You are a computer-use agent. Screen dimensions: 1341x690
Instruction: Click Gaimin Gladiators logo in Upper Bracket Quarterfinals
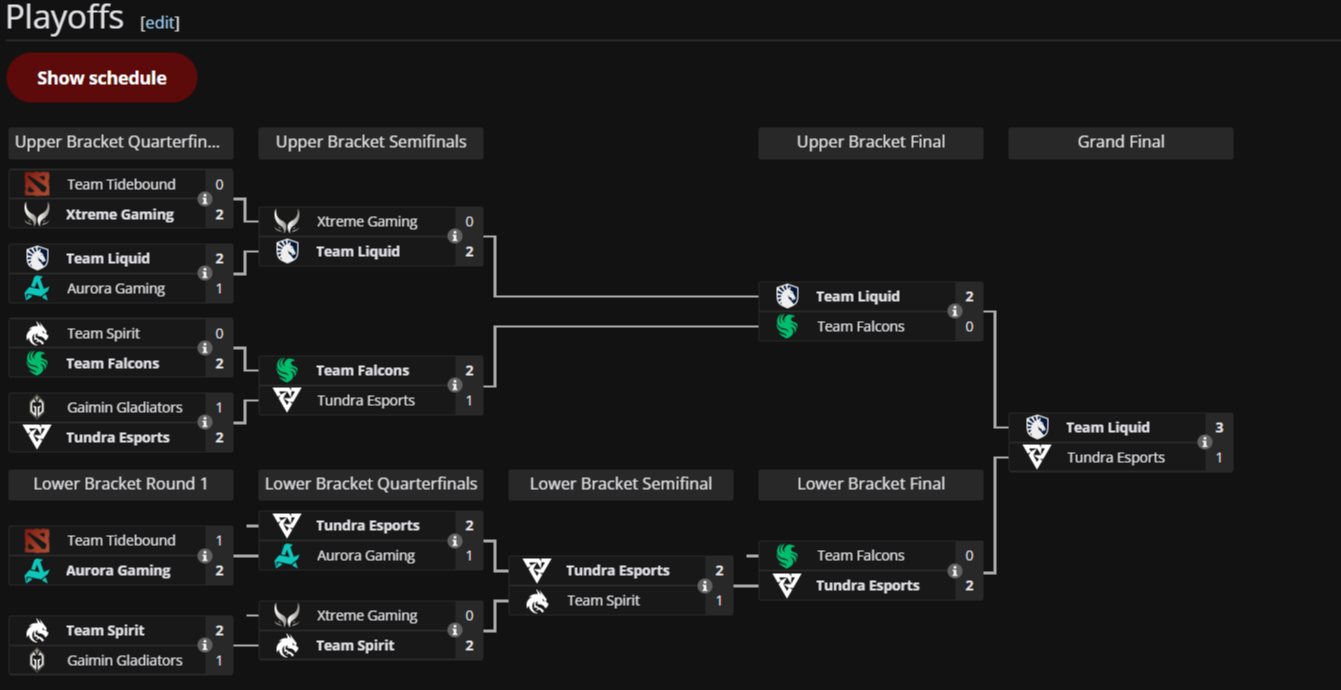[37, 407]
